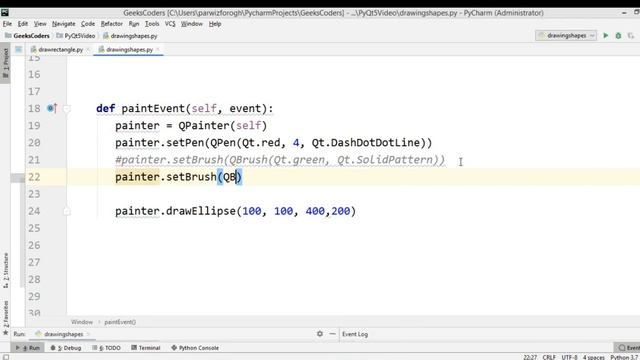Open the Terminal tool window button
640x360 pixels.
point(146,348)
